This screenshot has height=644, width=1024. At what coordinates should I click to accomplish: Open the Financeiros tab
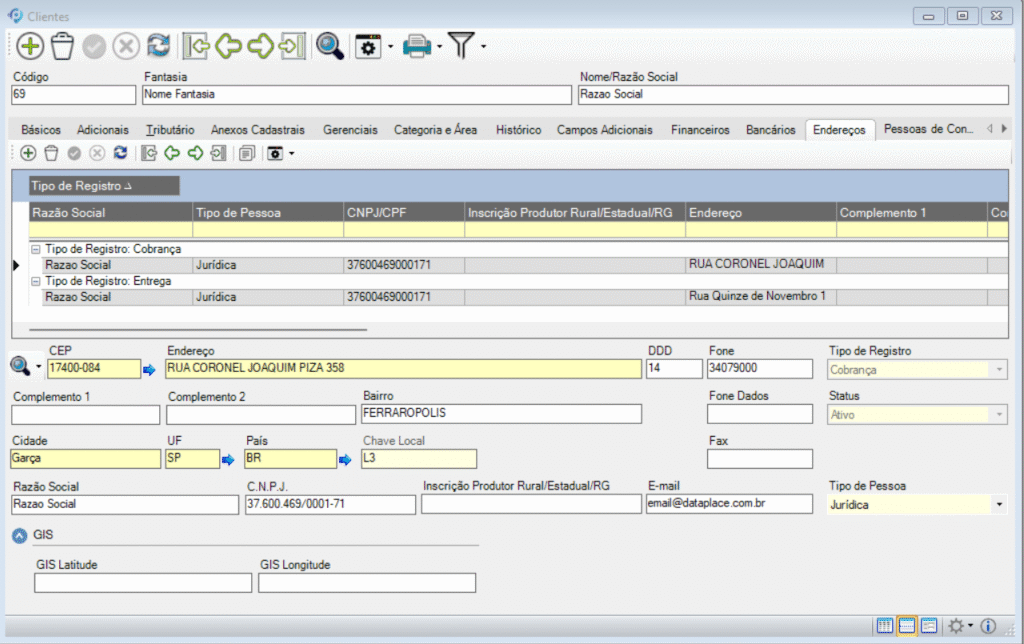coord(701,130)
